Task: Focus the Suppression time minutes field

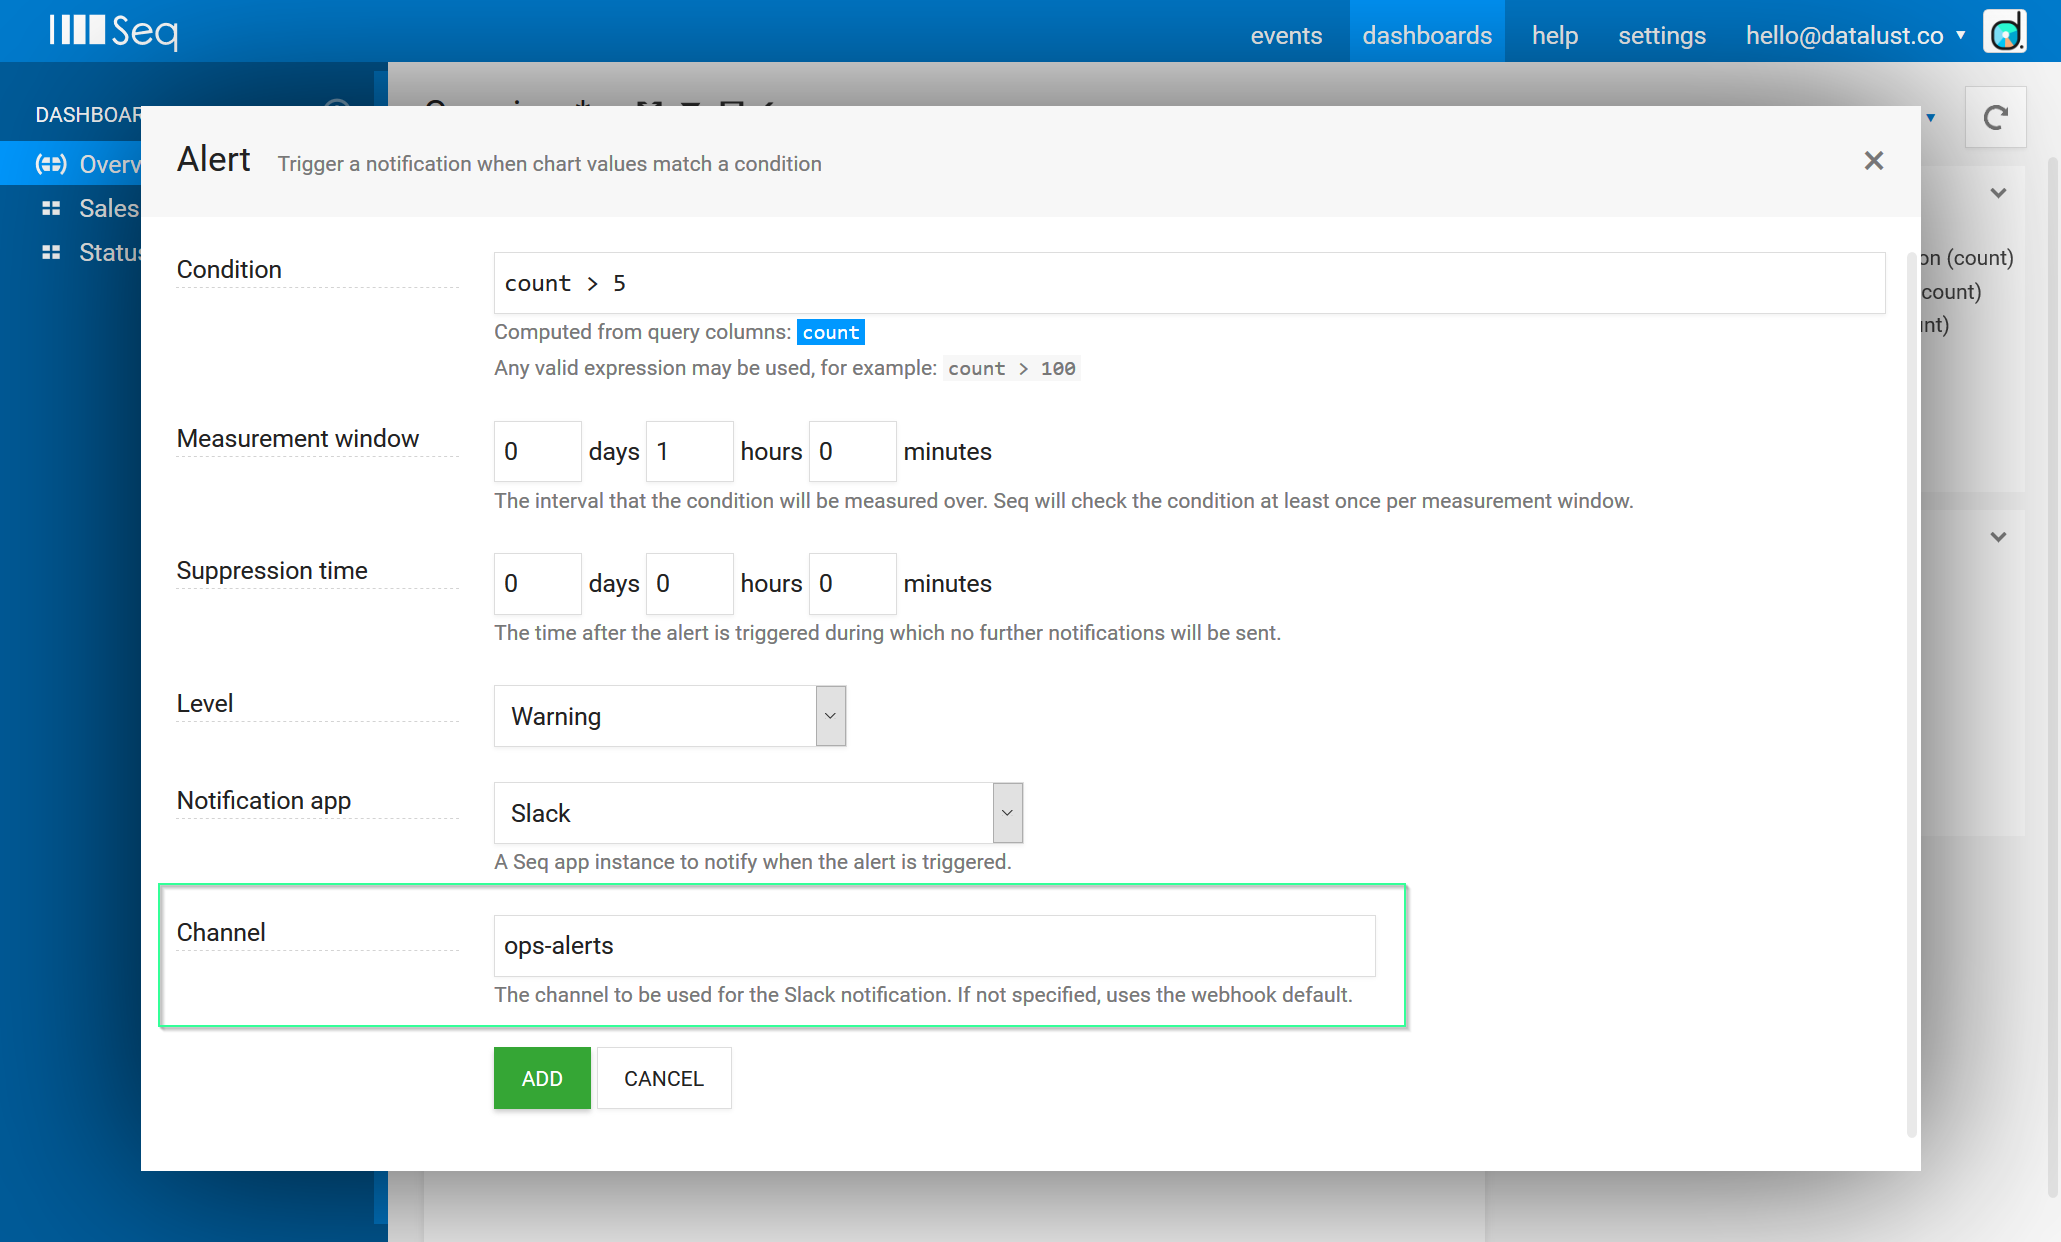Action: tap(852, 583)
